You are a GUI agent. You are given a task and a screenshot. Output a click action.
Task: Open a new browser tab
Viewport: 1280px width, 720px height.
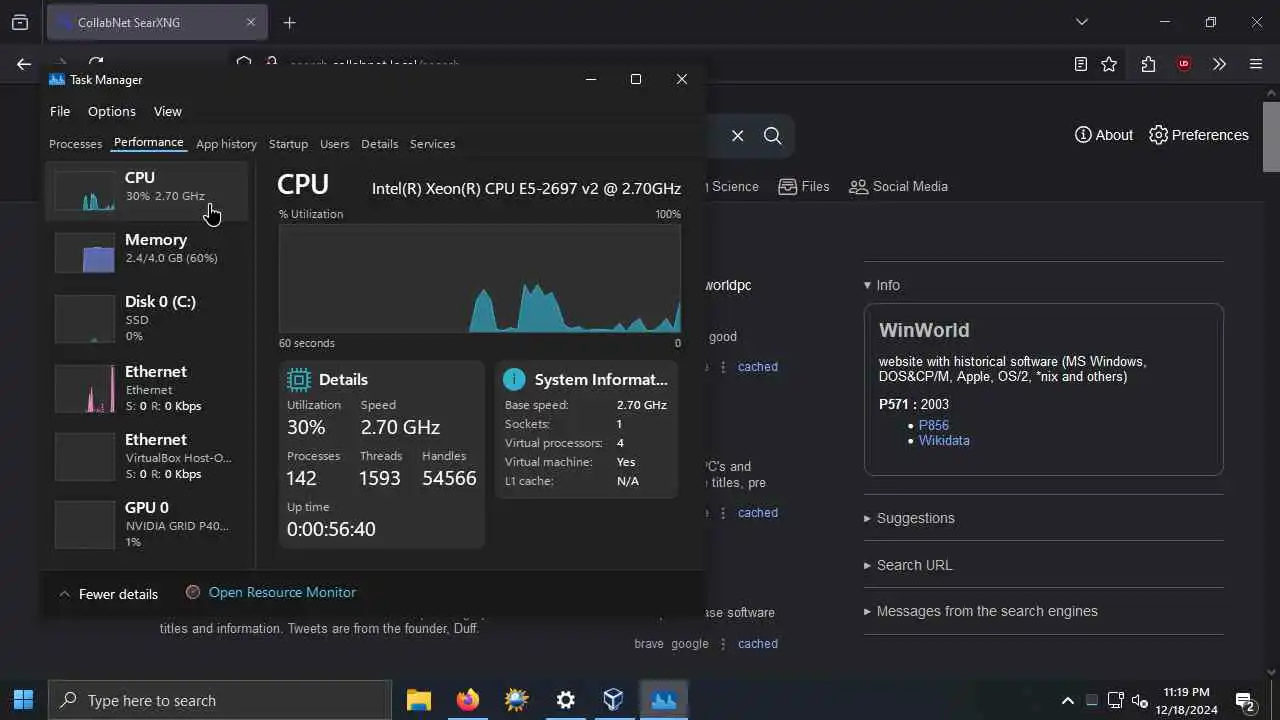coord(289,22)
